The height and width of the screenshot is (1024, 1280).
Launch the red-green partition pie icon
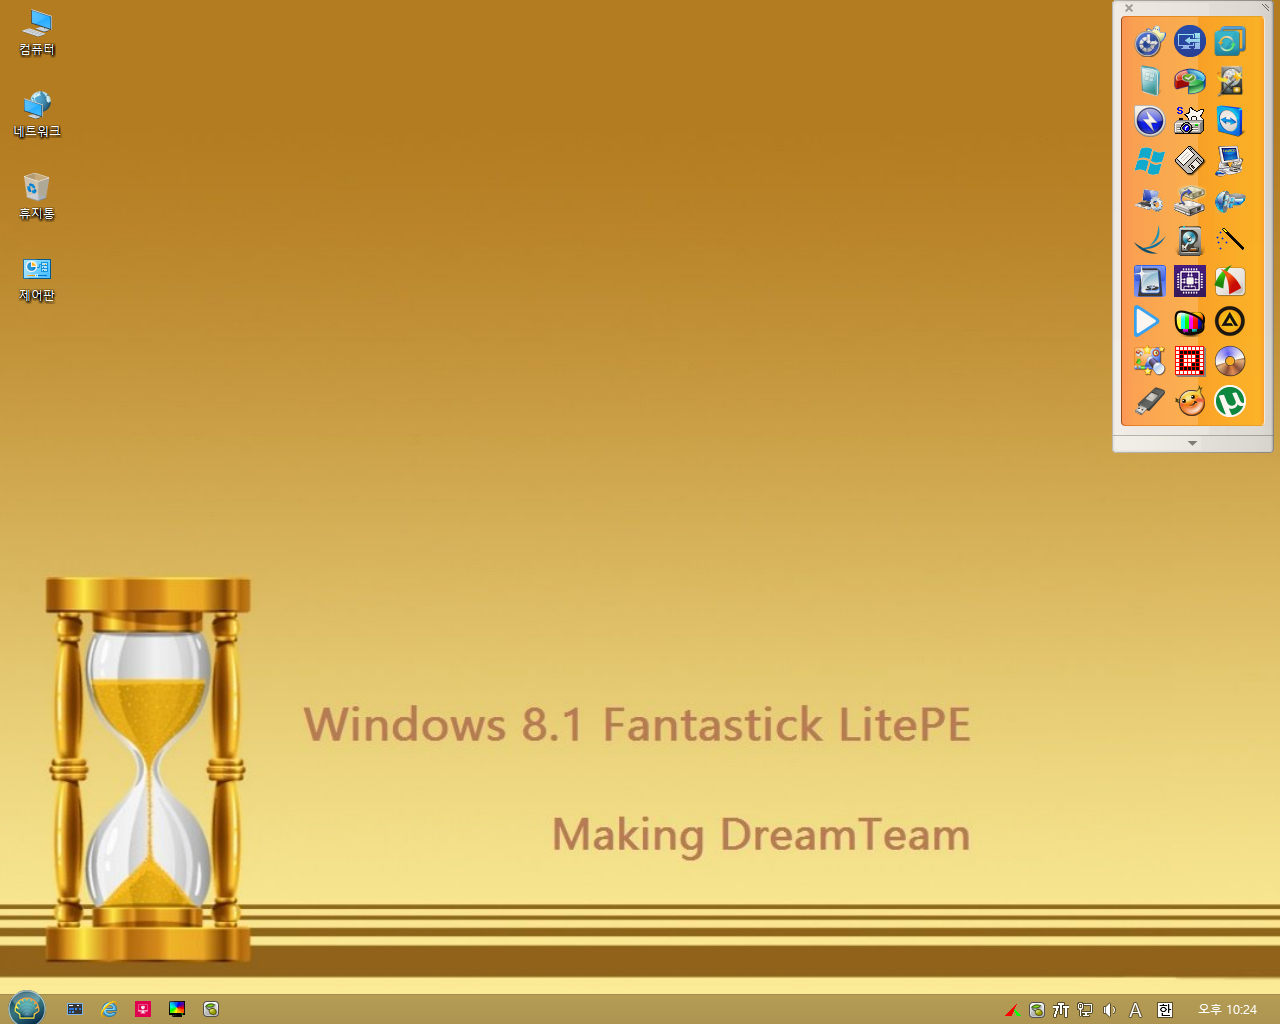click(1189, 81)
